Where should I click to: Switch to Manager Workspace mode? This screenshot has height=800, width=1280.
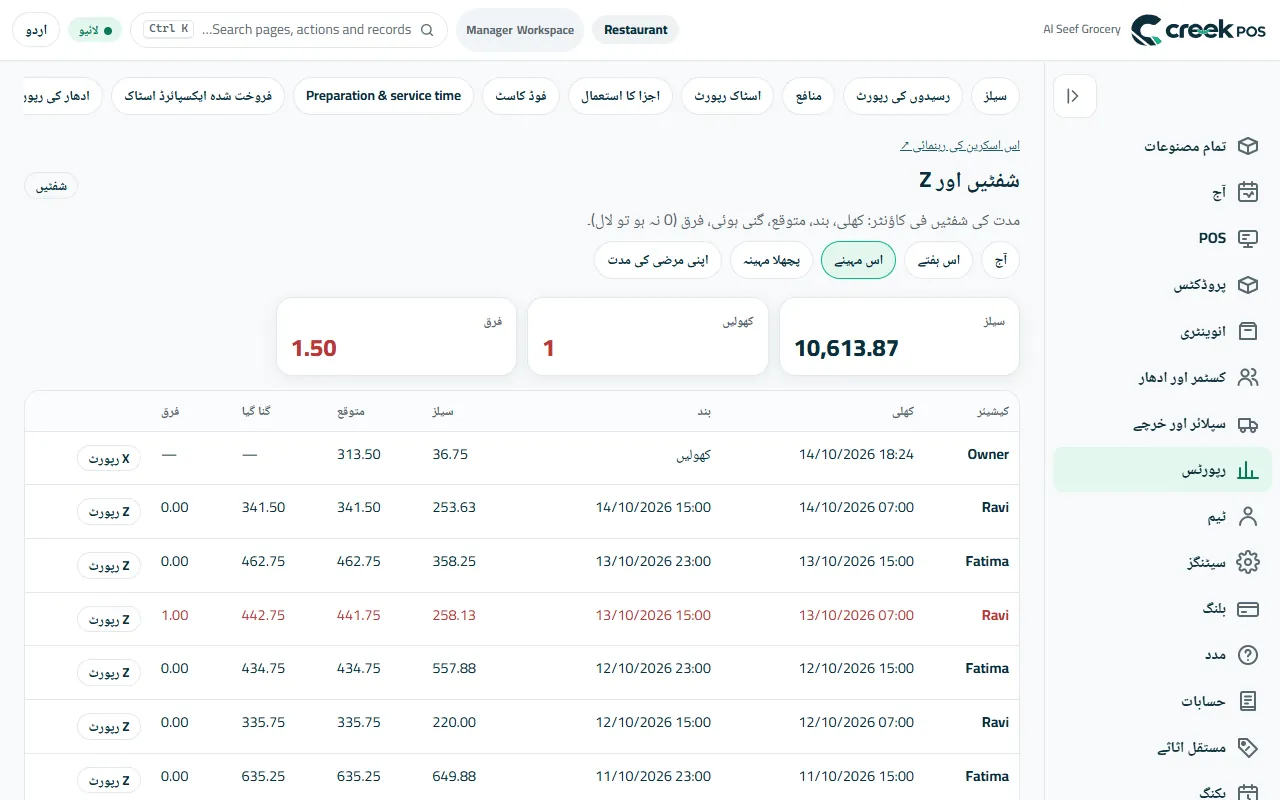tap(520, 30)
